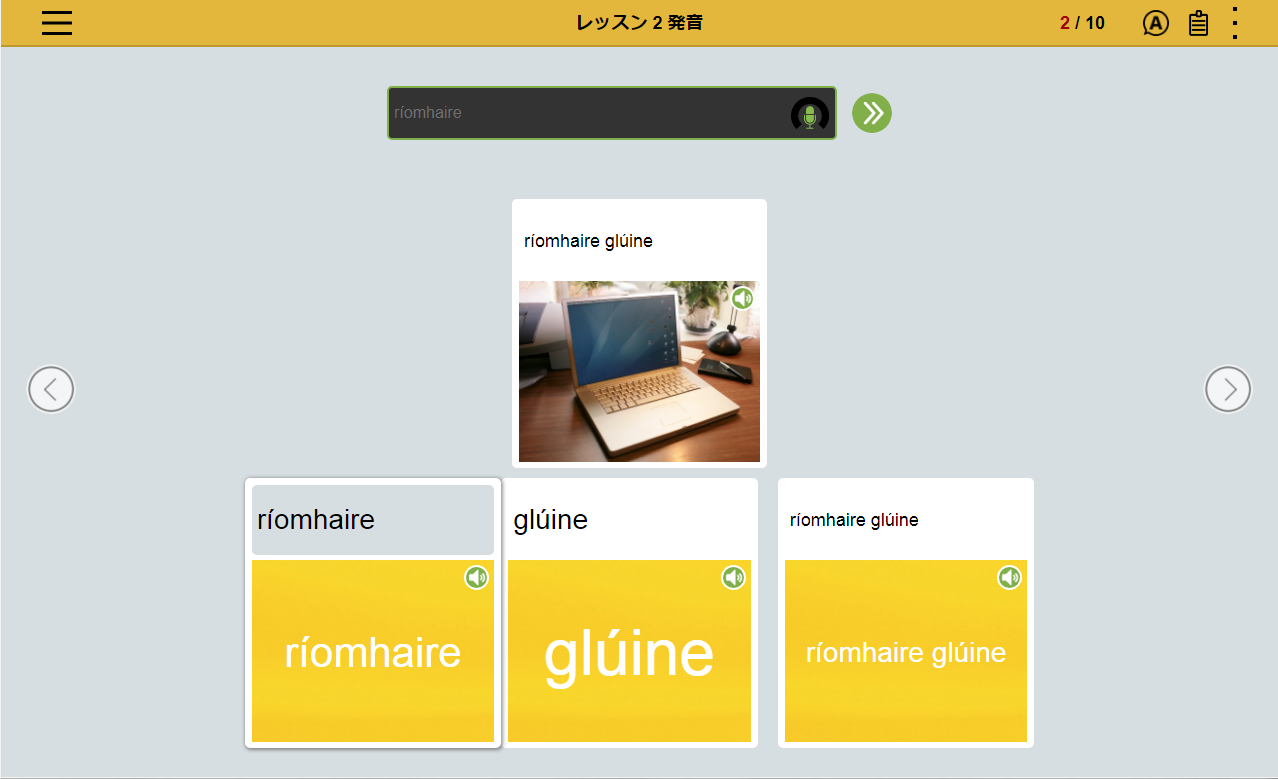The height and width of the screenshot is (779, 1278).
Task: Play audio for the ríomhaire card
Action: [476, 577]
